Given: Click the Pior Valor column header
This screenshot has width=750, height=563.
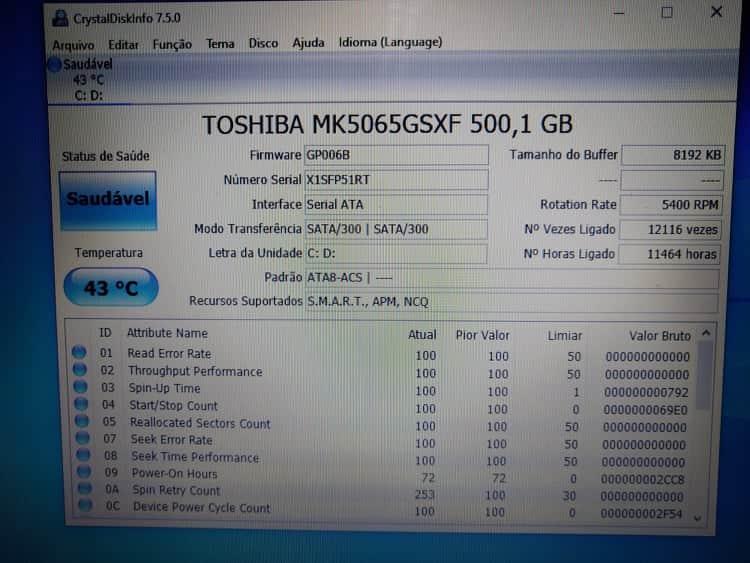Looking at the screenshot, I should [x=482, y=335].
